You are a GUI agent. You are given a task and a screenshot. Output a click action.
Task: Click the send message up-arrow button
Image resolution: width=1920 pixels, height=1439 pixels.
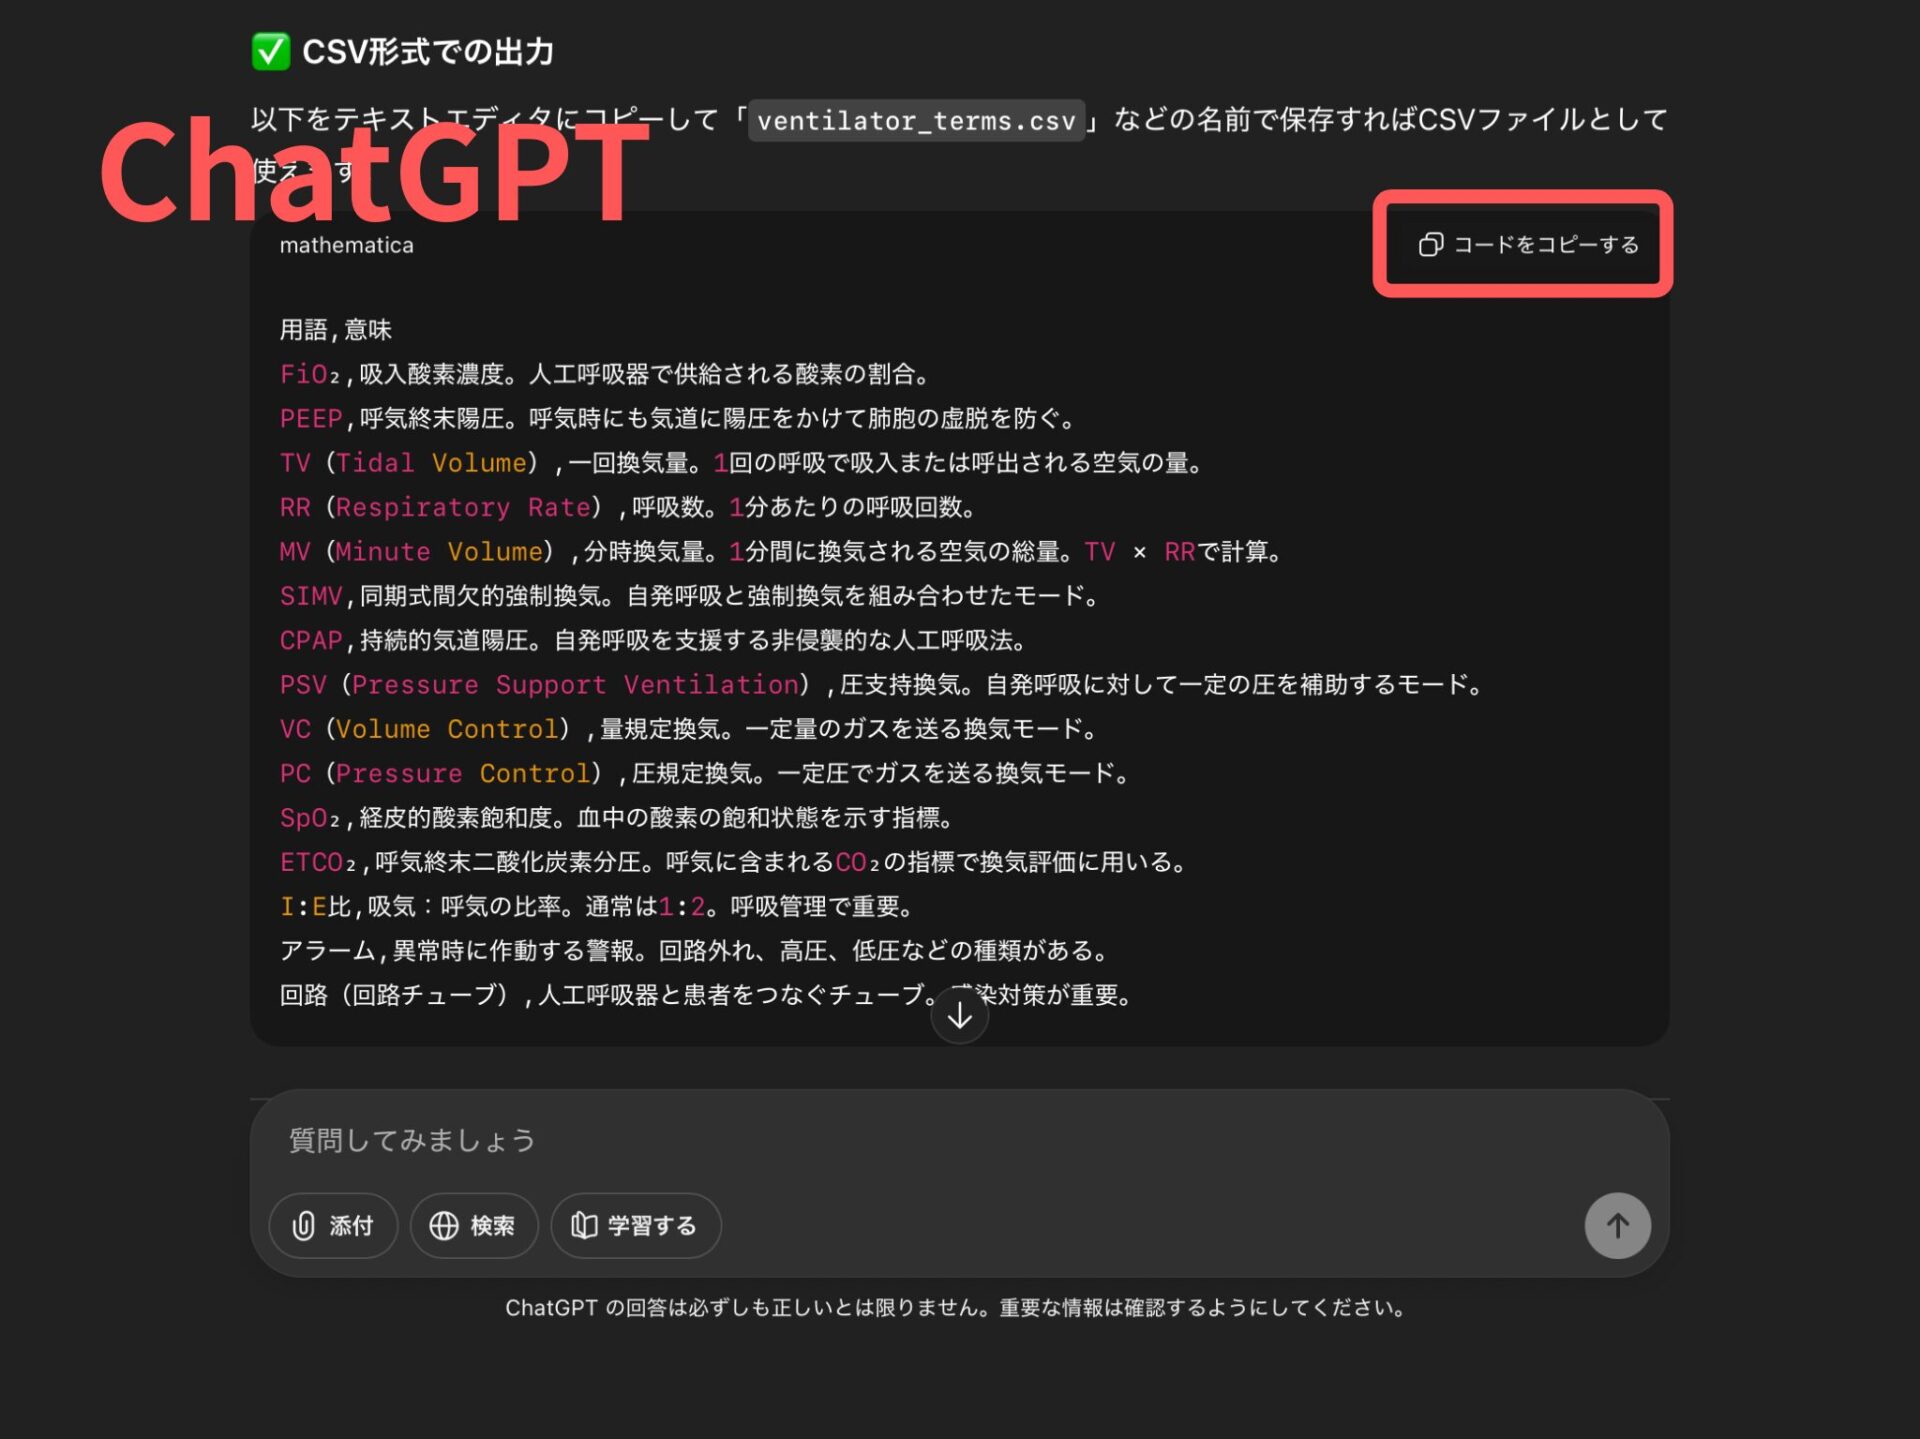pyautogui.click(x=1616, y=1225)
